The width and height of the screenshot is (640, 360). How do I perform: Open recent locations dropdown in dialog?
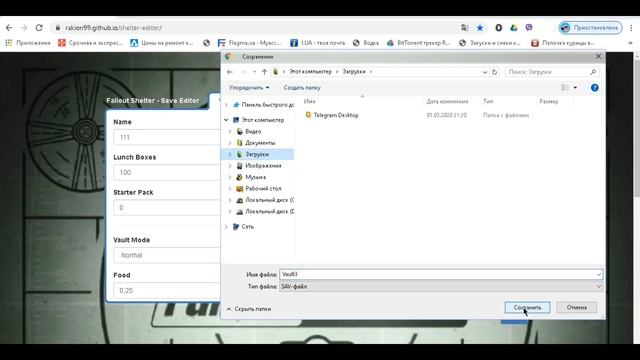click(254, 72)
